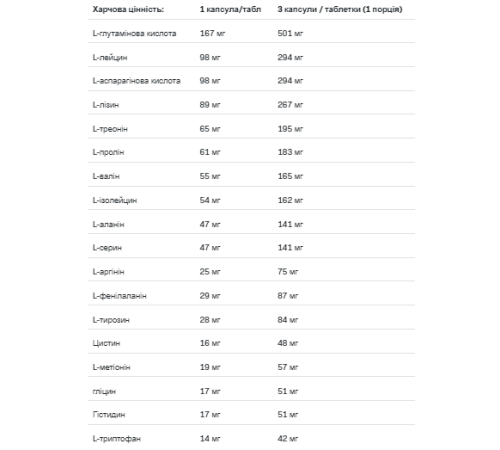This screenshot has width=500, height=450.
Task: Select the '3 капсули / таблетки (1 порція)' header
Action: point(340,9)
